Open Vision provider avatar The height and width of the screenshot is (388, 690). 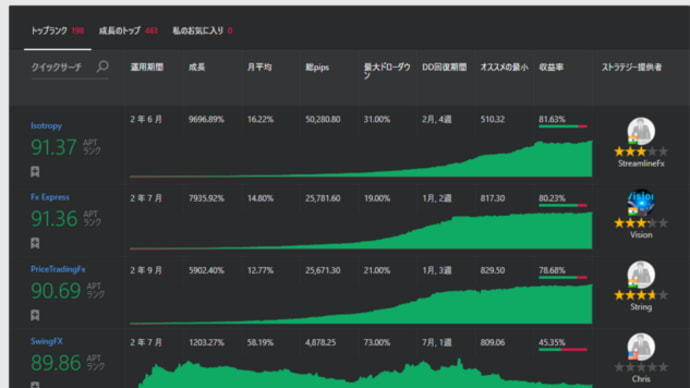(641, 202)
